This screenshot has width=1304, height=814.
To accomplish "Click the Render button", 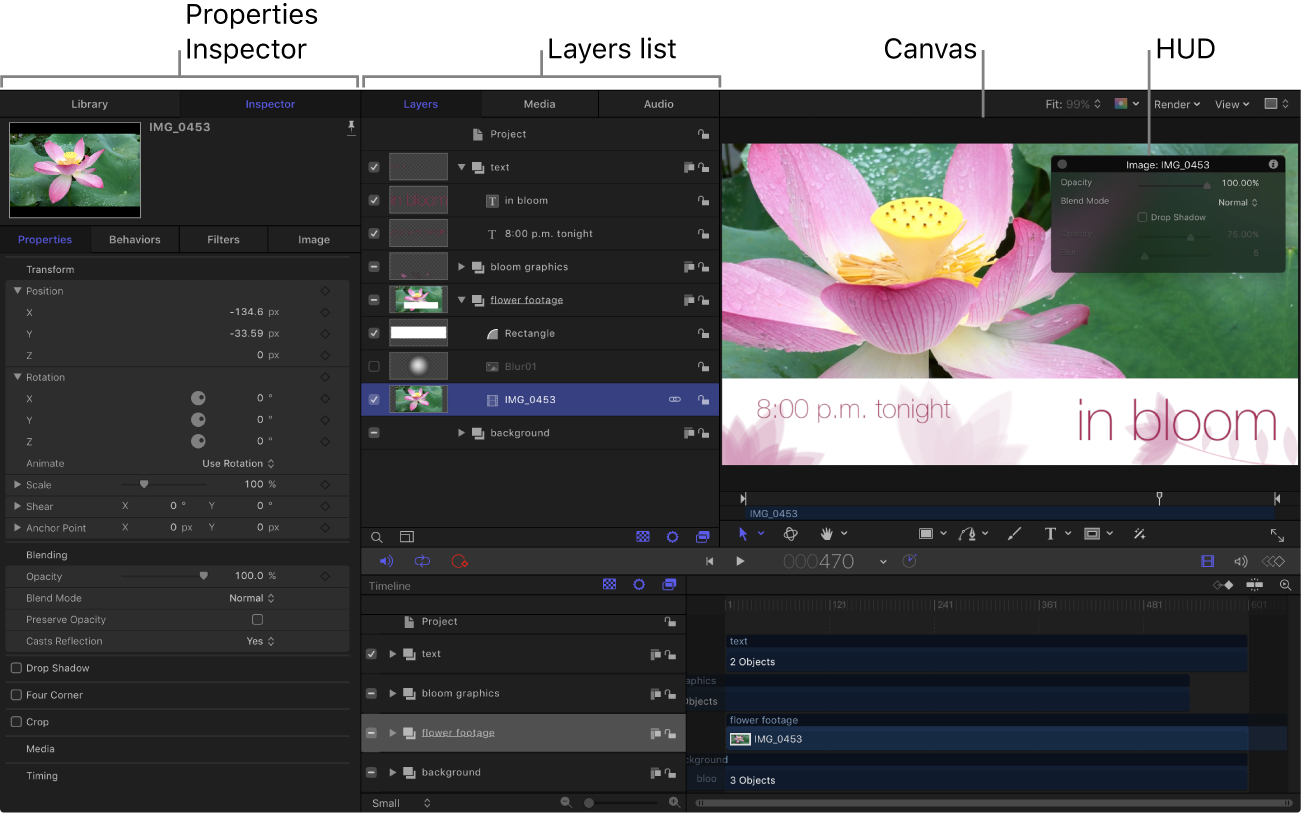I will (1176, 103).
